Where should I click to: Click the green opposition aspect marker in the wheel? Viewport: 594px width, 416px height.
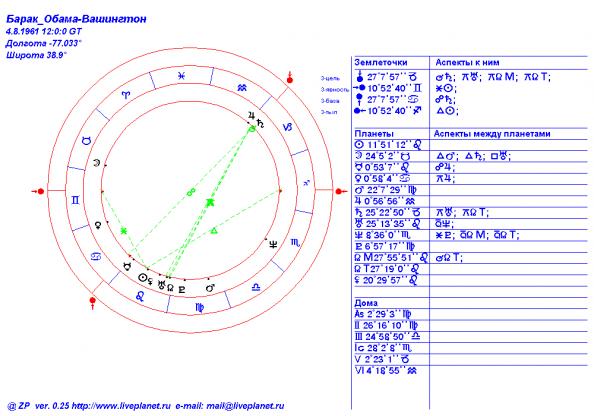pos(191,192)
